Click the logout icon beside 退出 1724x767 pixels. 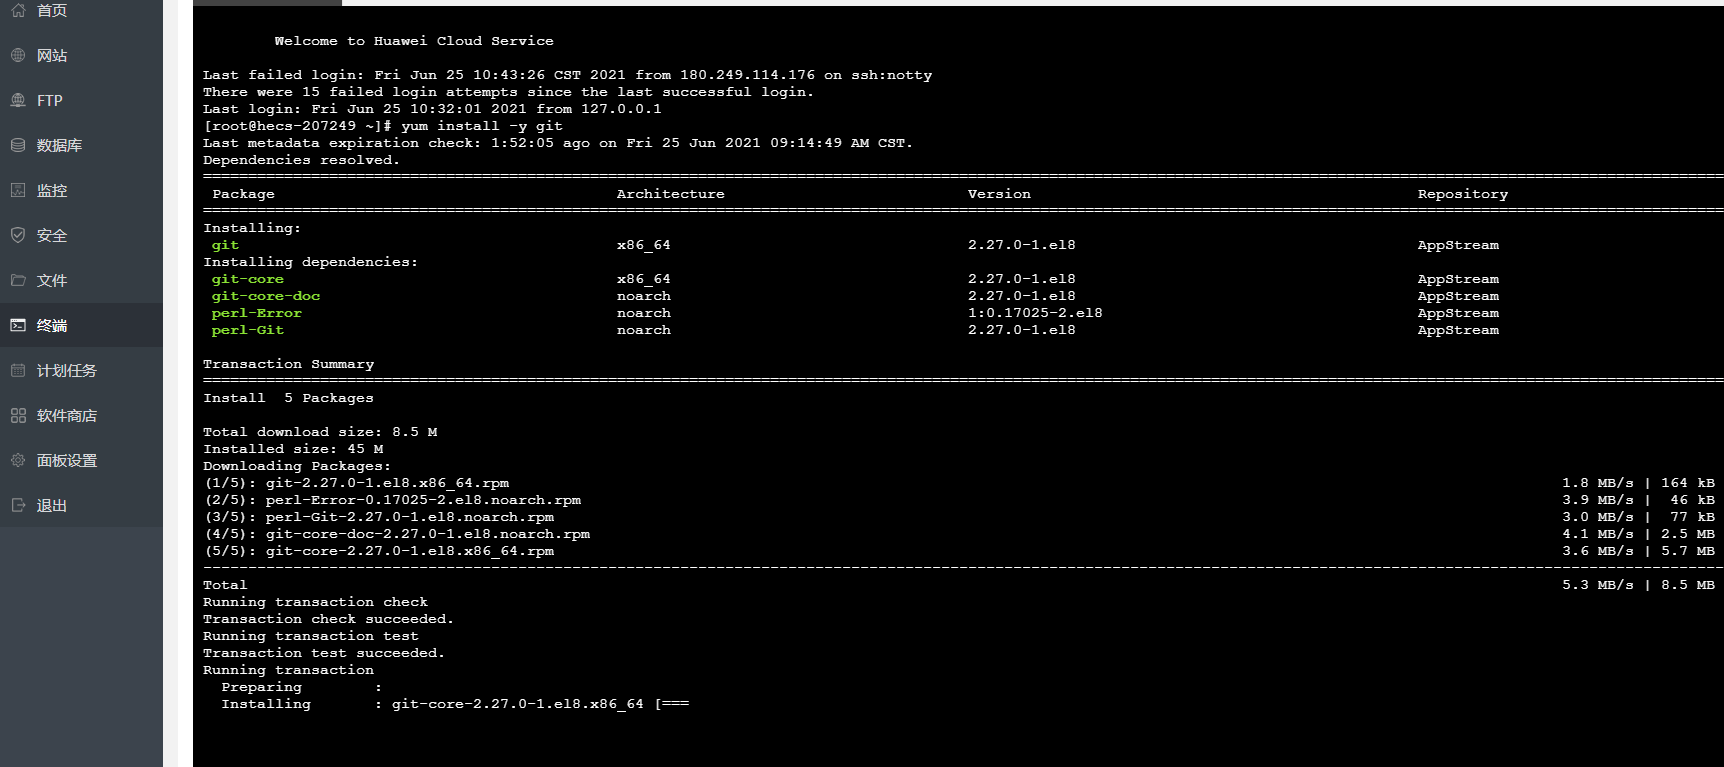point(18,505)
